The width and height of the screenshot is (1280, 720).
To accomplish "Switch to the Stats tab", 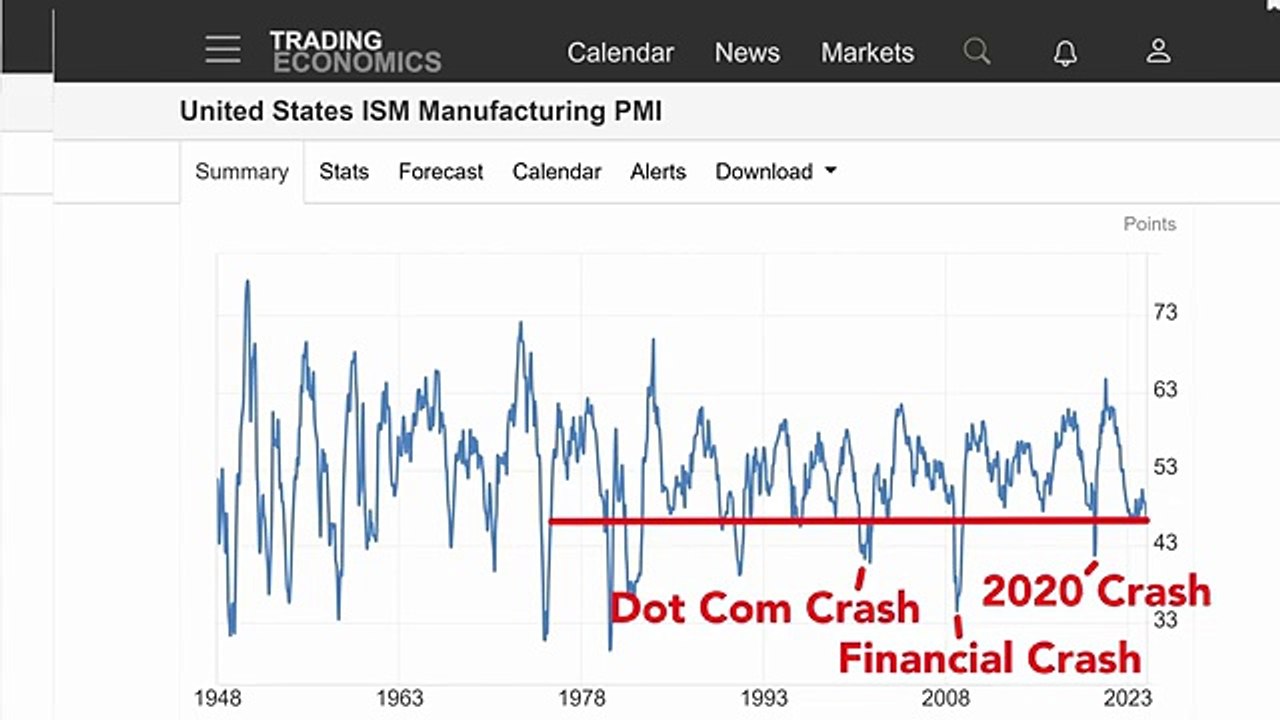I will 344,172.
